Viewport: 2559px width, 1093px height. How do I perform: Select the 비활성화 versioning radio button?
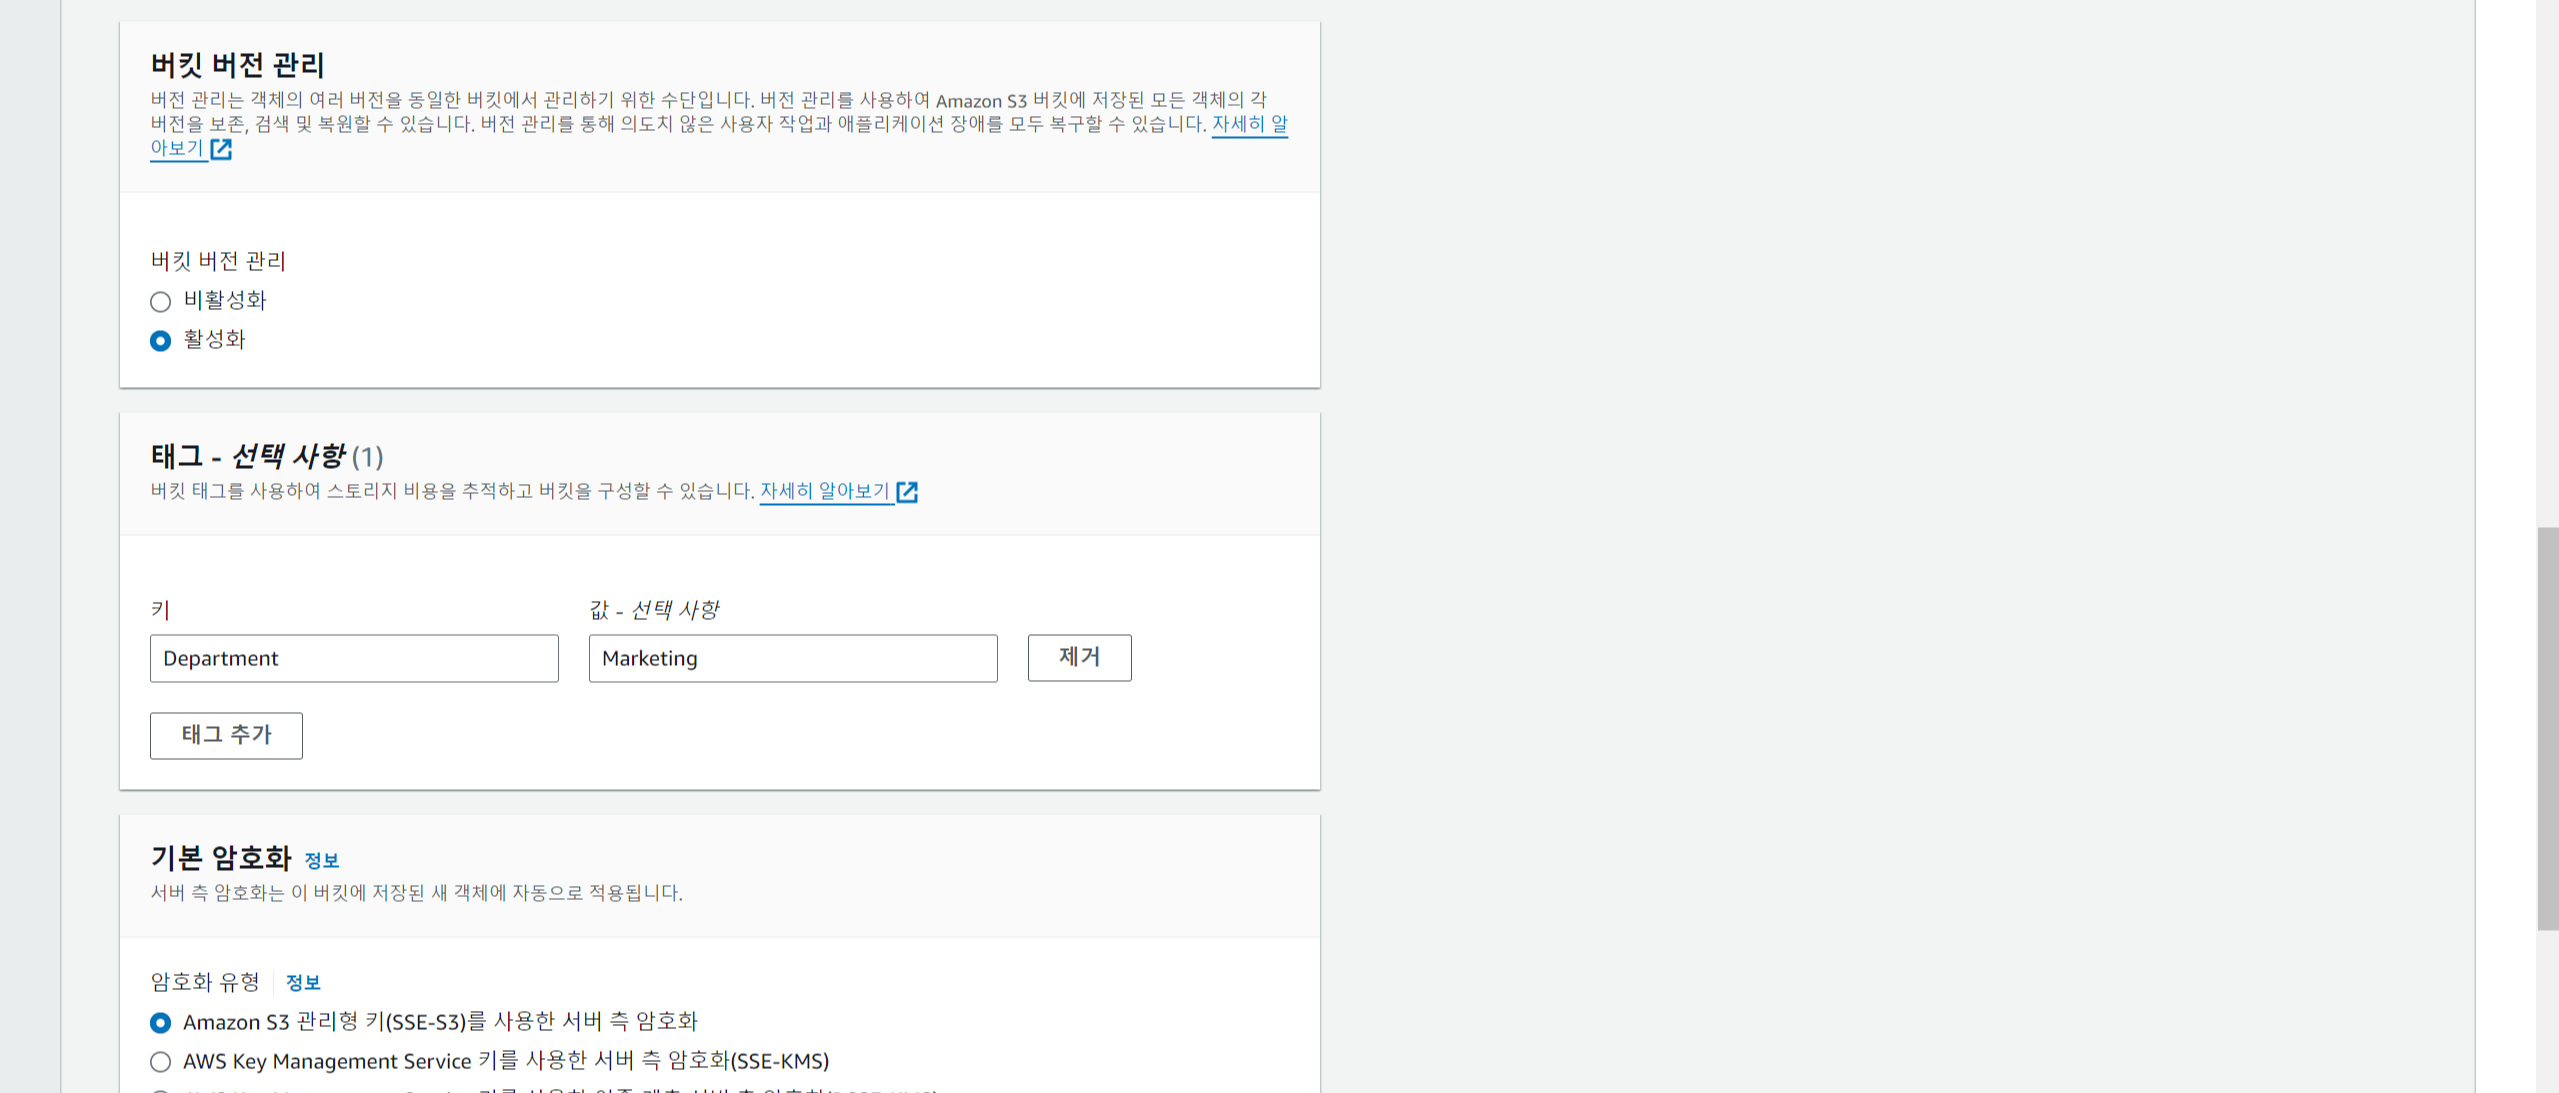click(x=160, y=301)
